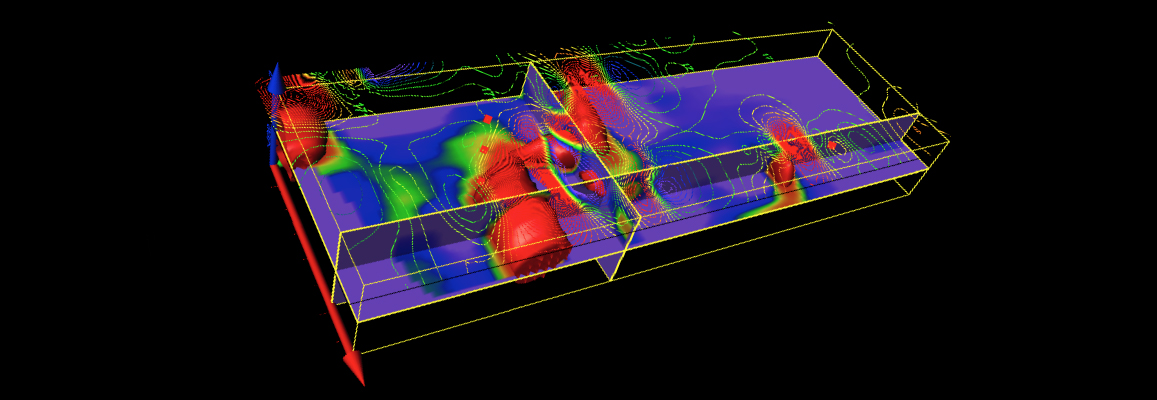Select the small red marker on right side

[x=831, y=145]
